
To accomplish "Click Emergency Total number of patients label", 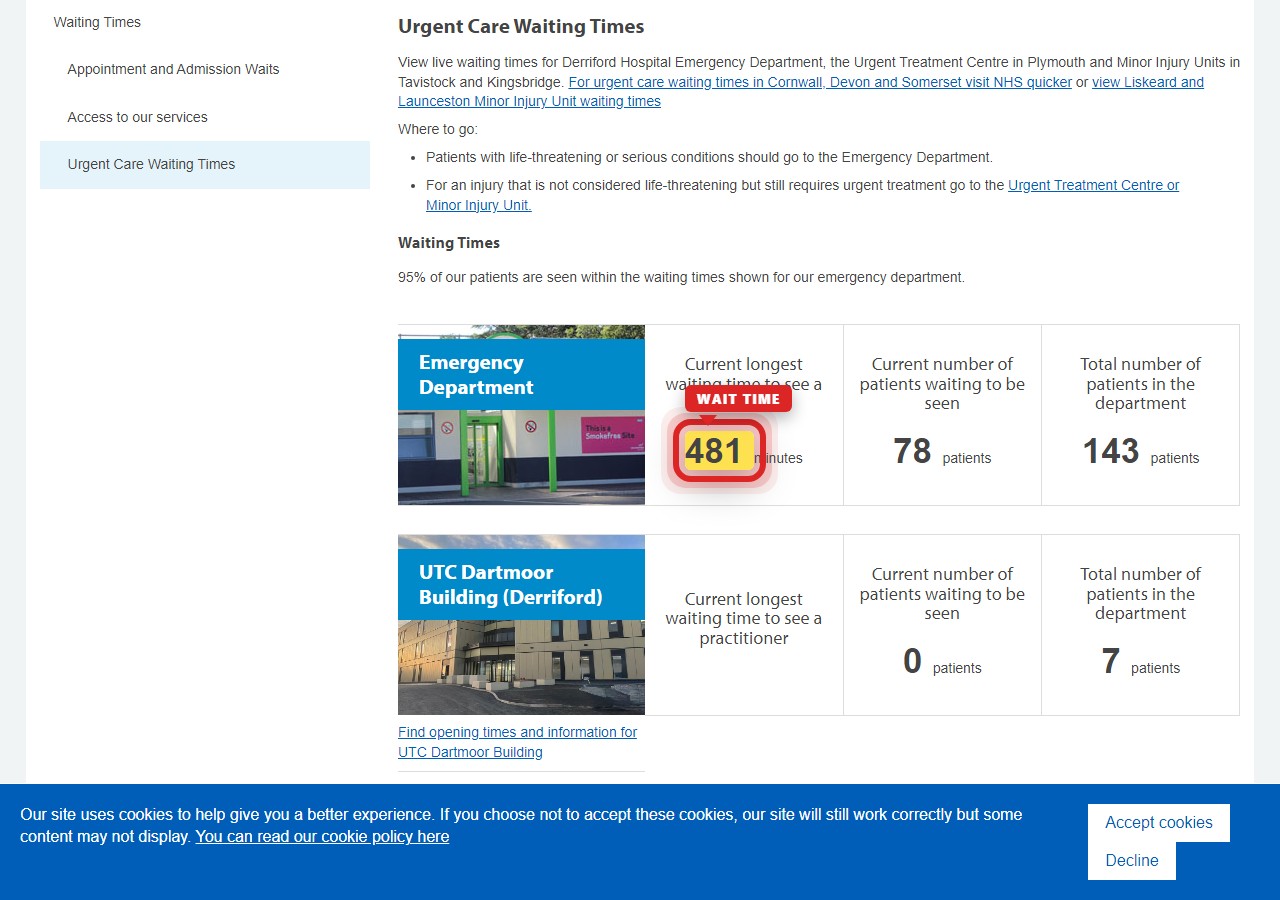I will click(x=1140, y=384).
